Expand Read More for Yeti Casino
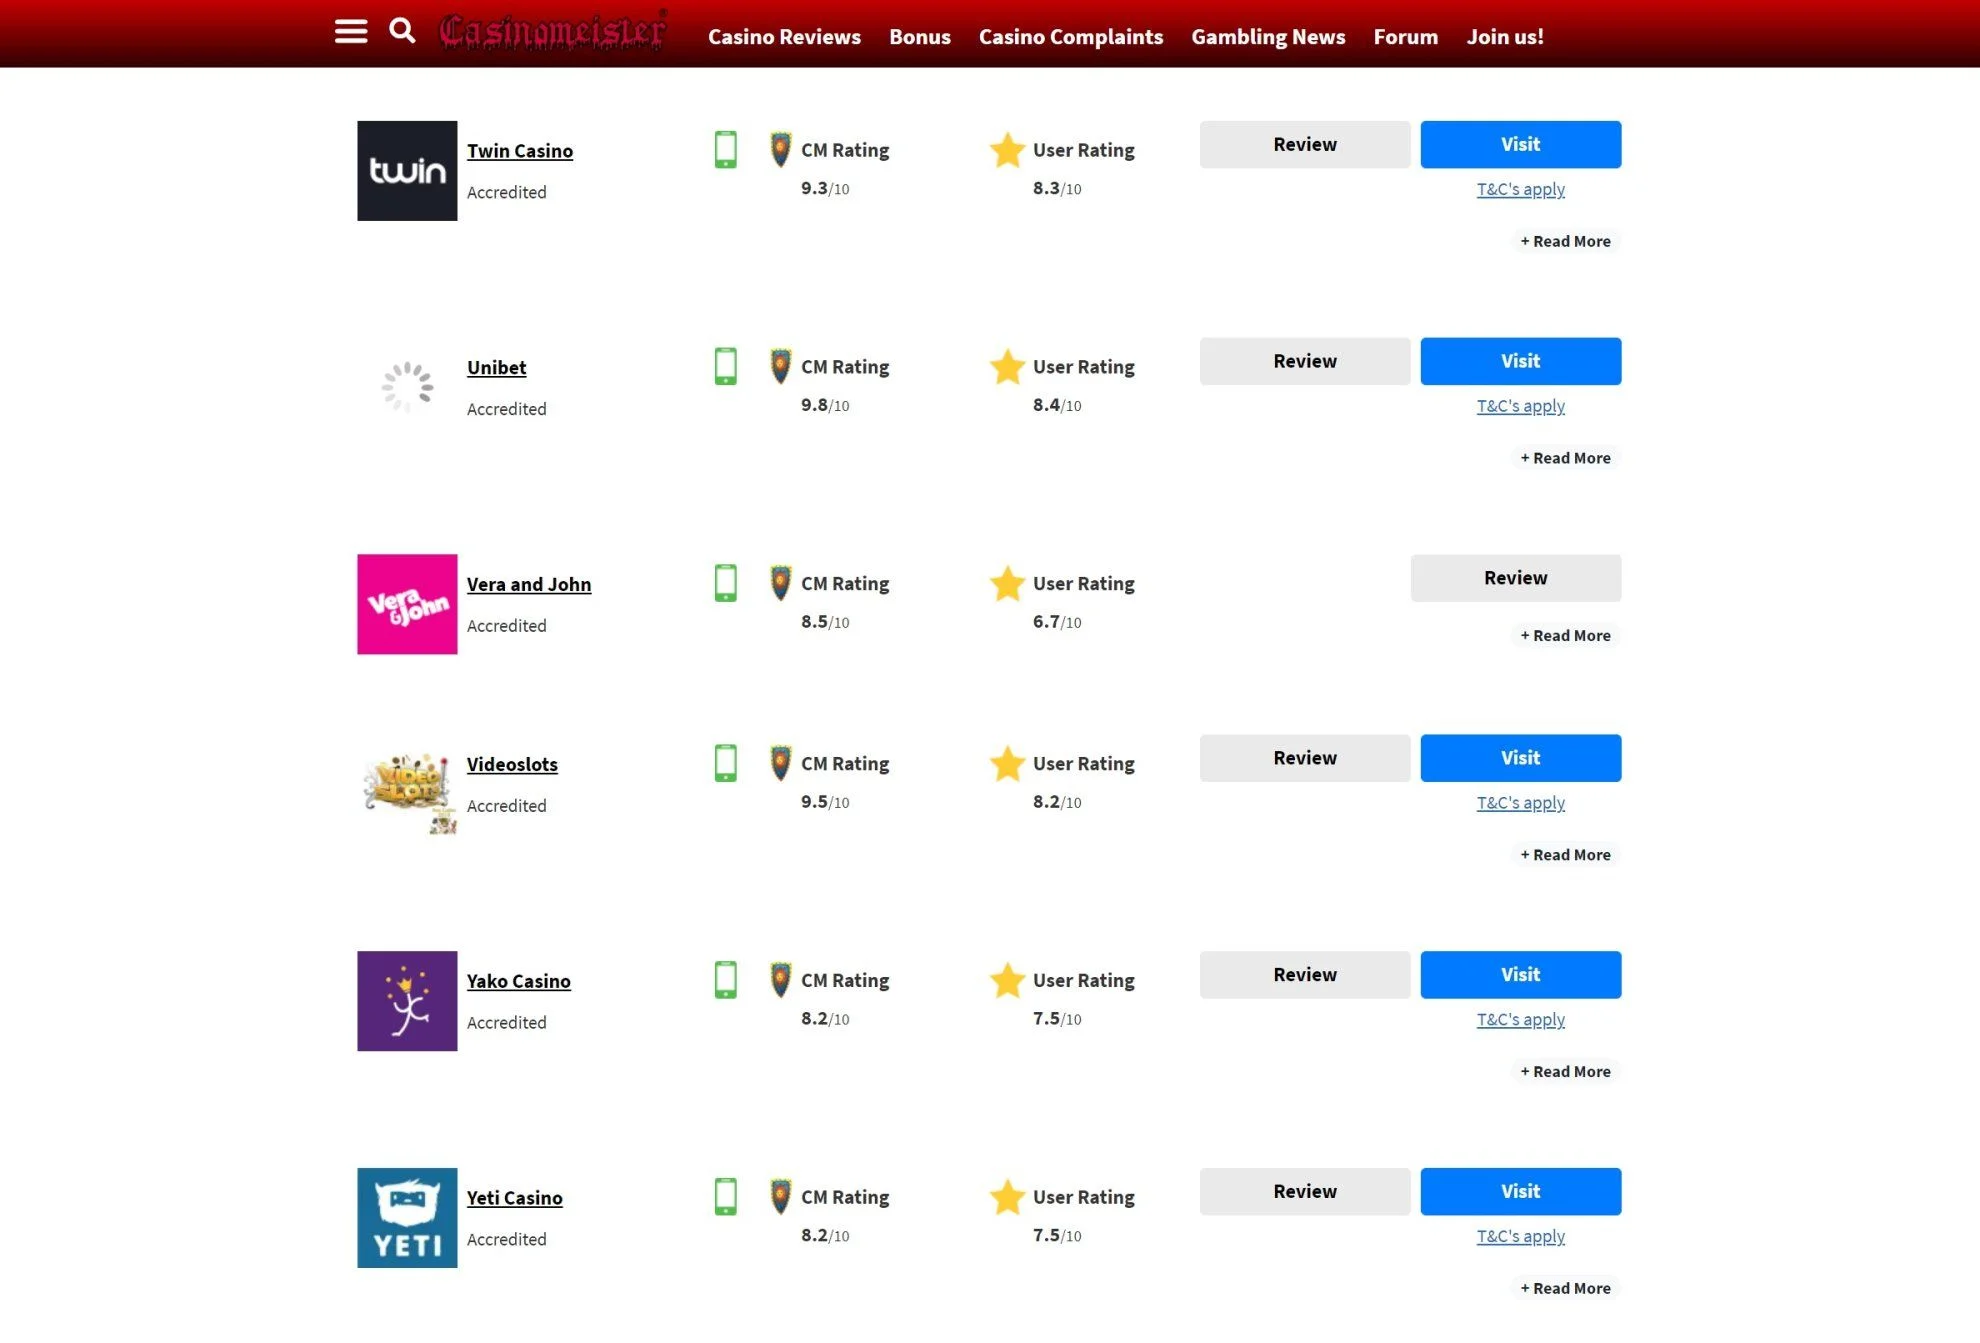This screenshot has width=1980, height=1343. point(1565,1288)
